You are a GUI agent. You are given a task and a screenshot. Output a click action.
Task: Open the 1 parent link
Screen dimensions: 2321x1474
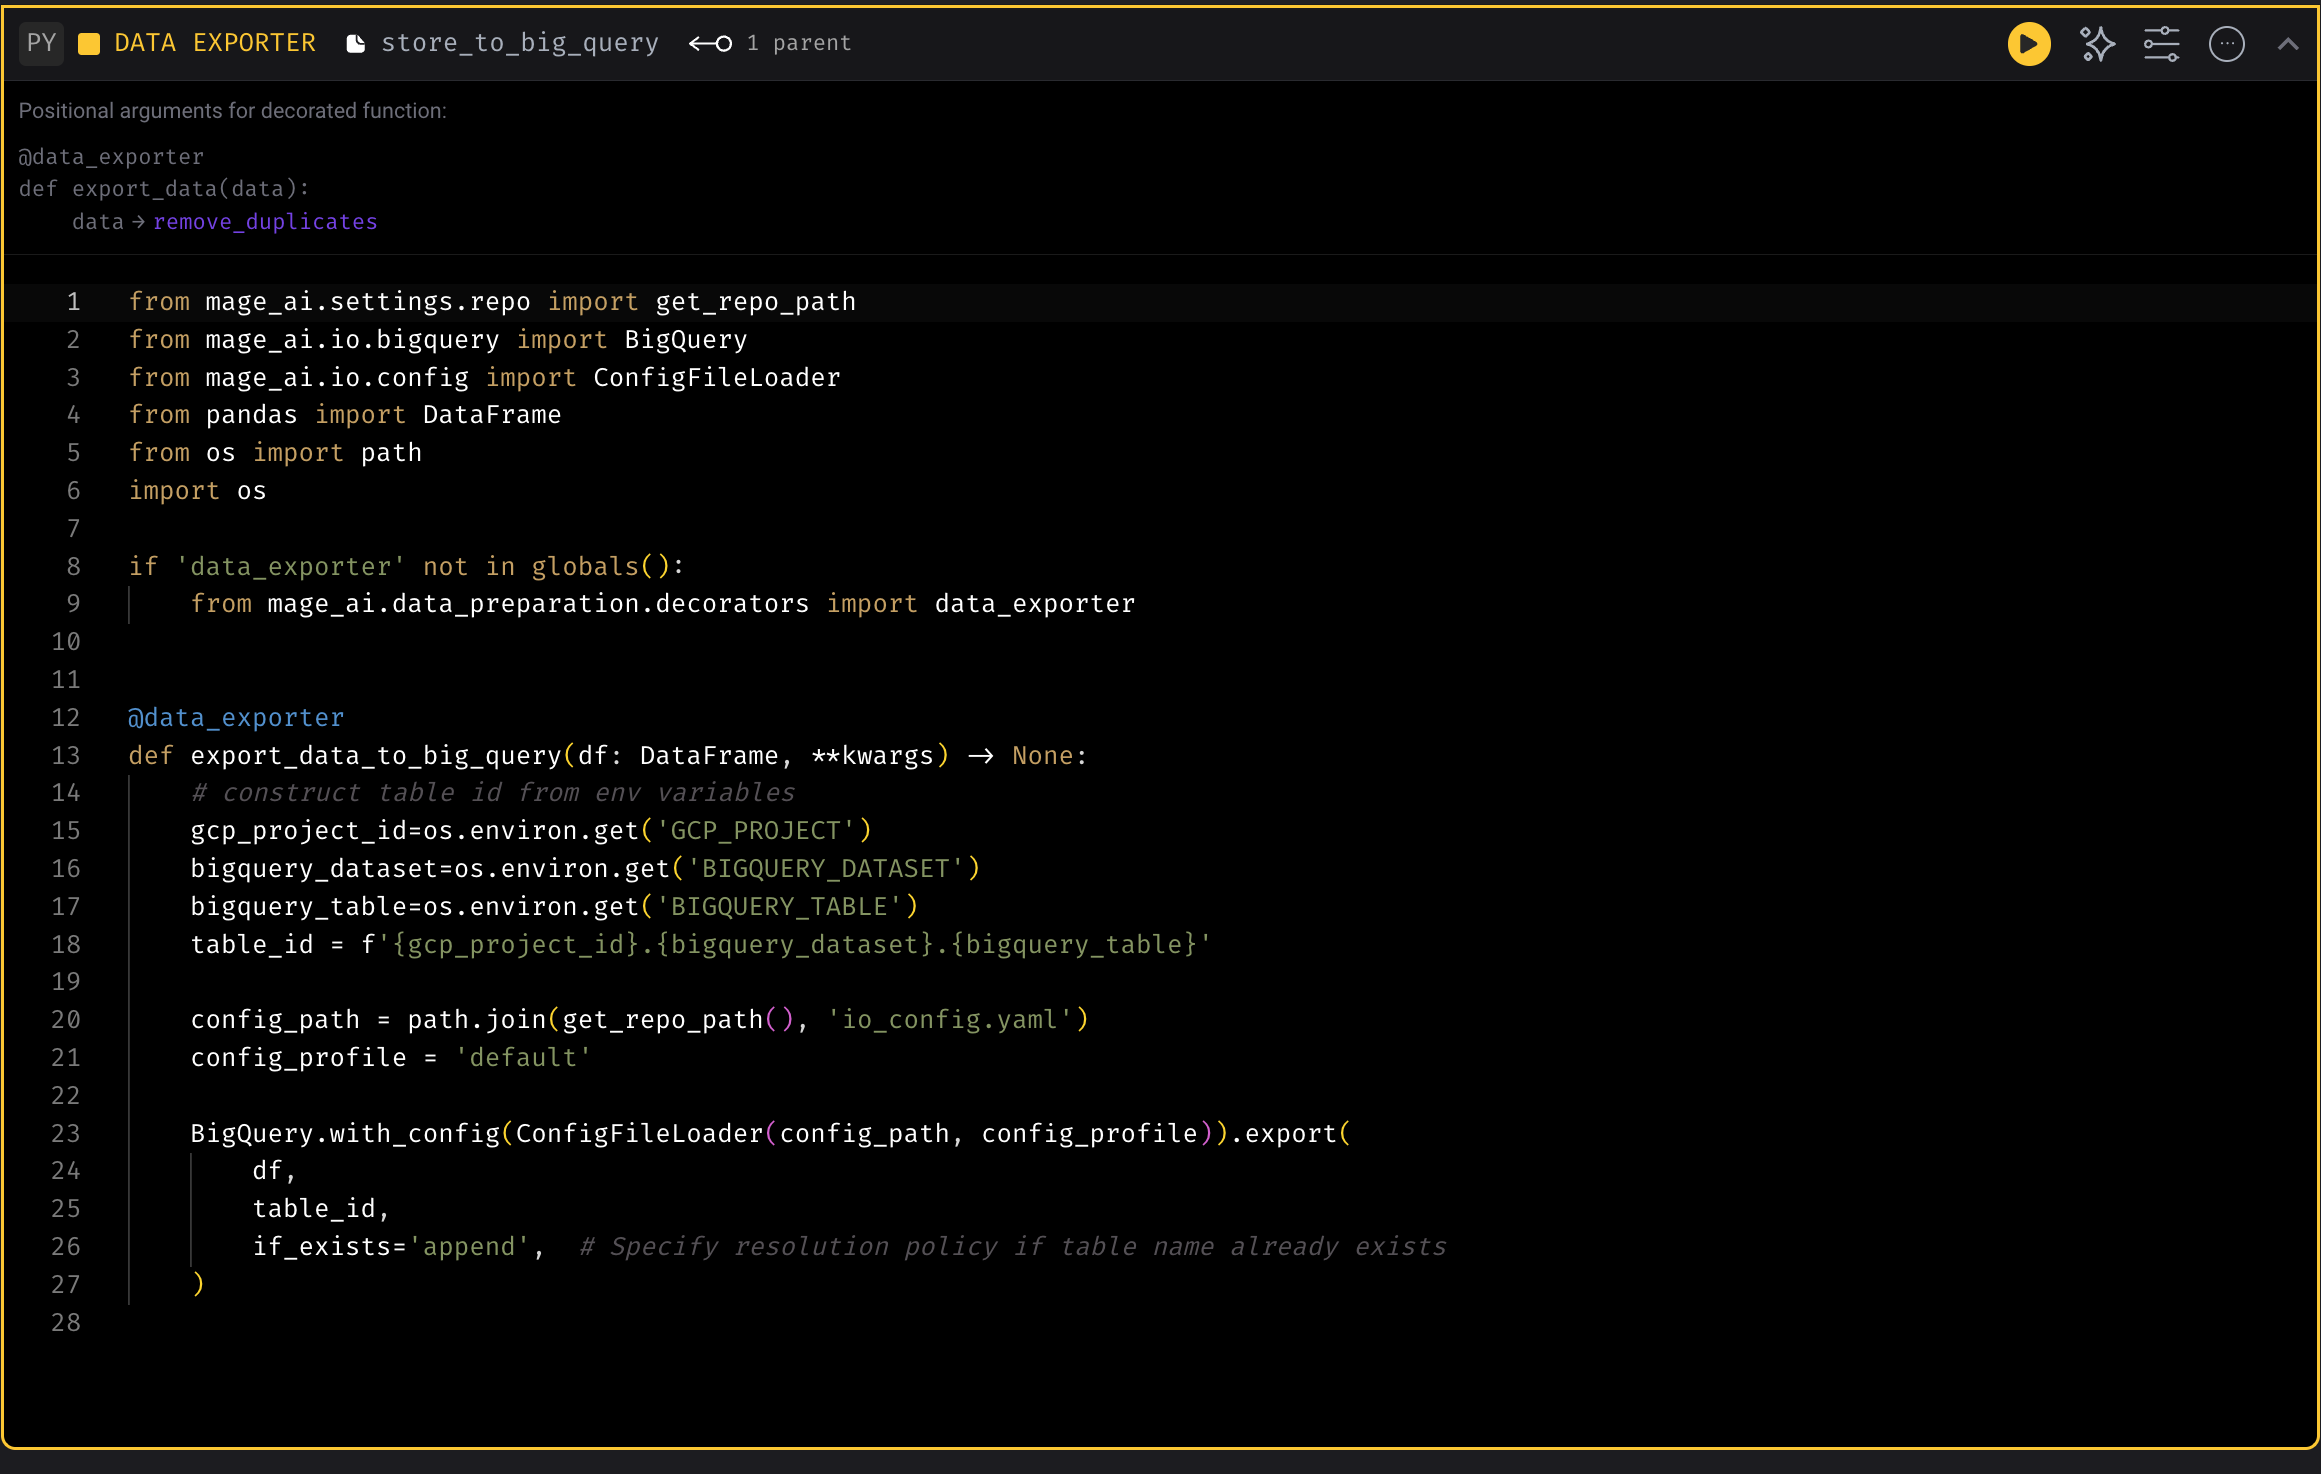click(799, 43)
